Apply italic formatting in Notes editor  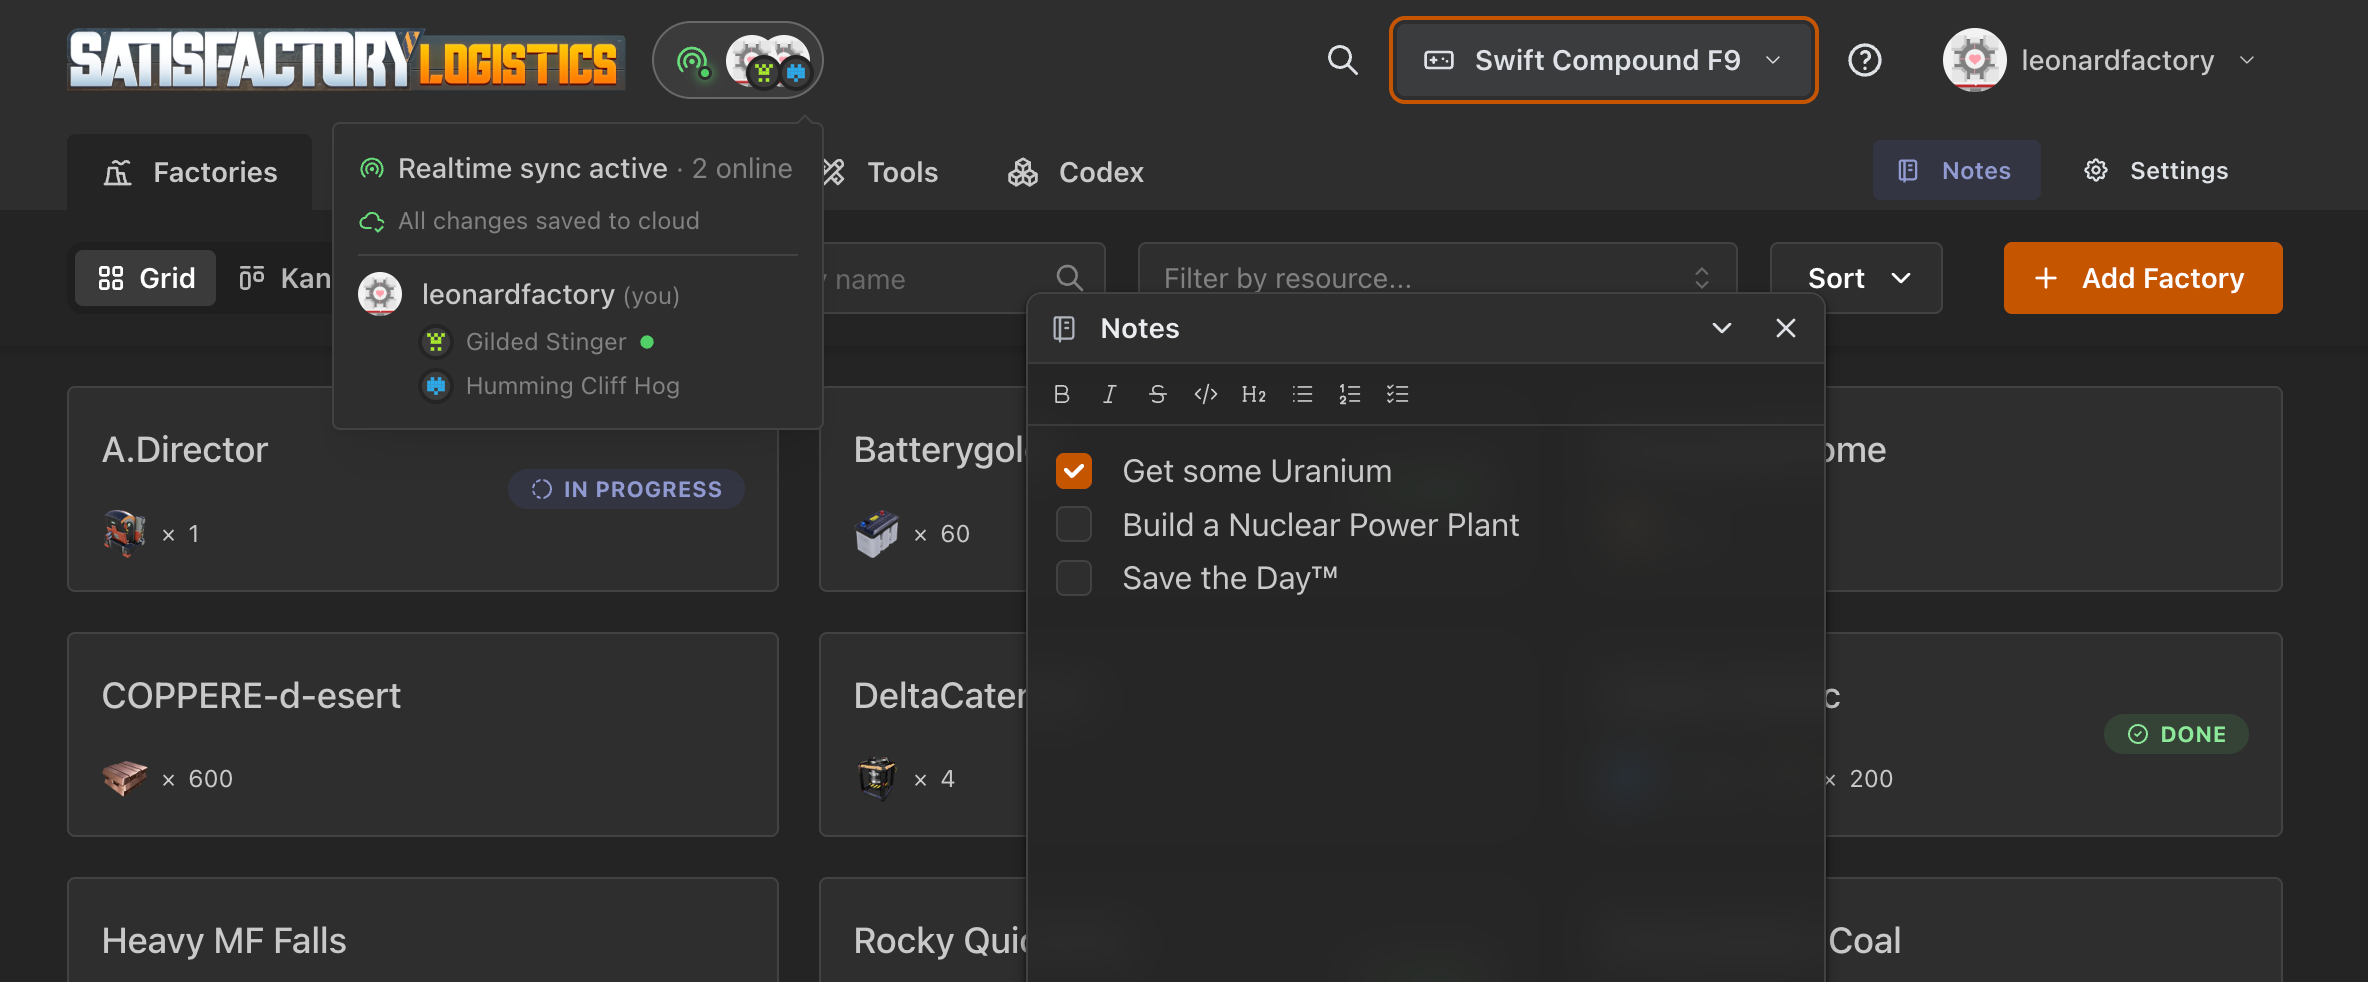(1109, 394)
